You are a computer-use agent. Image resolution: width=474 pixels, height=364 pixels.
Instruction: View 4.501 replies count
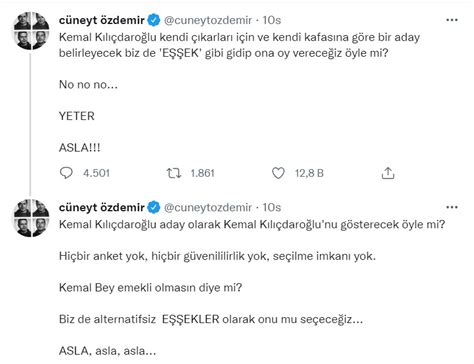(96, 173)
